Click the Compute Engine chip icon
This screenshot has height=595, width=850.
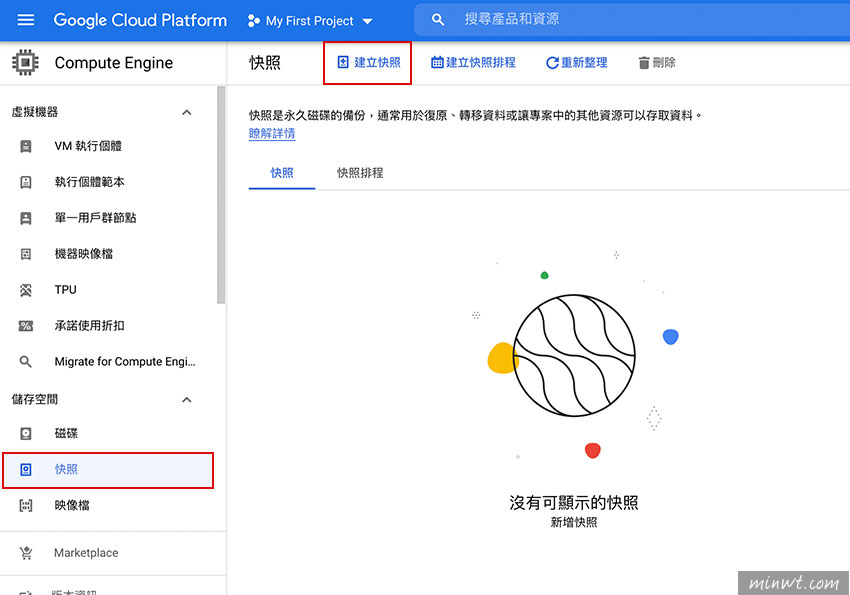click(25, 62)
